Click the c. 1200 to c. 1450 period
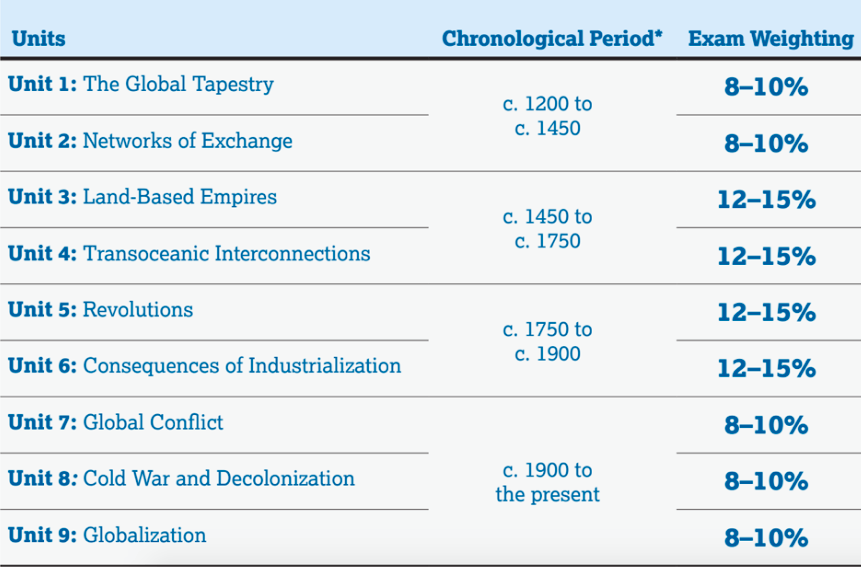Viewport: 861px width, 567px height. [547, 116]
